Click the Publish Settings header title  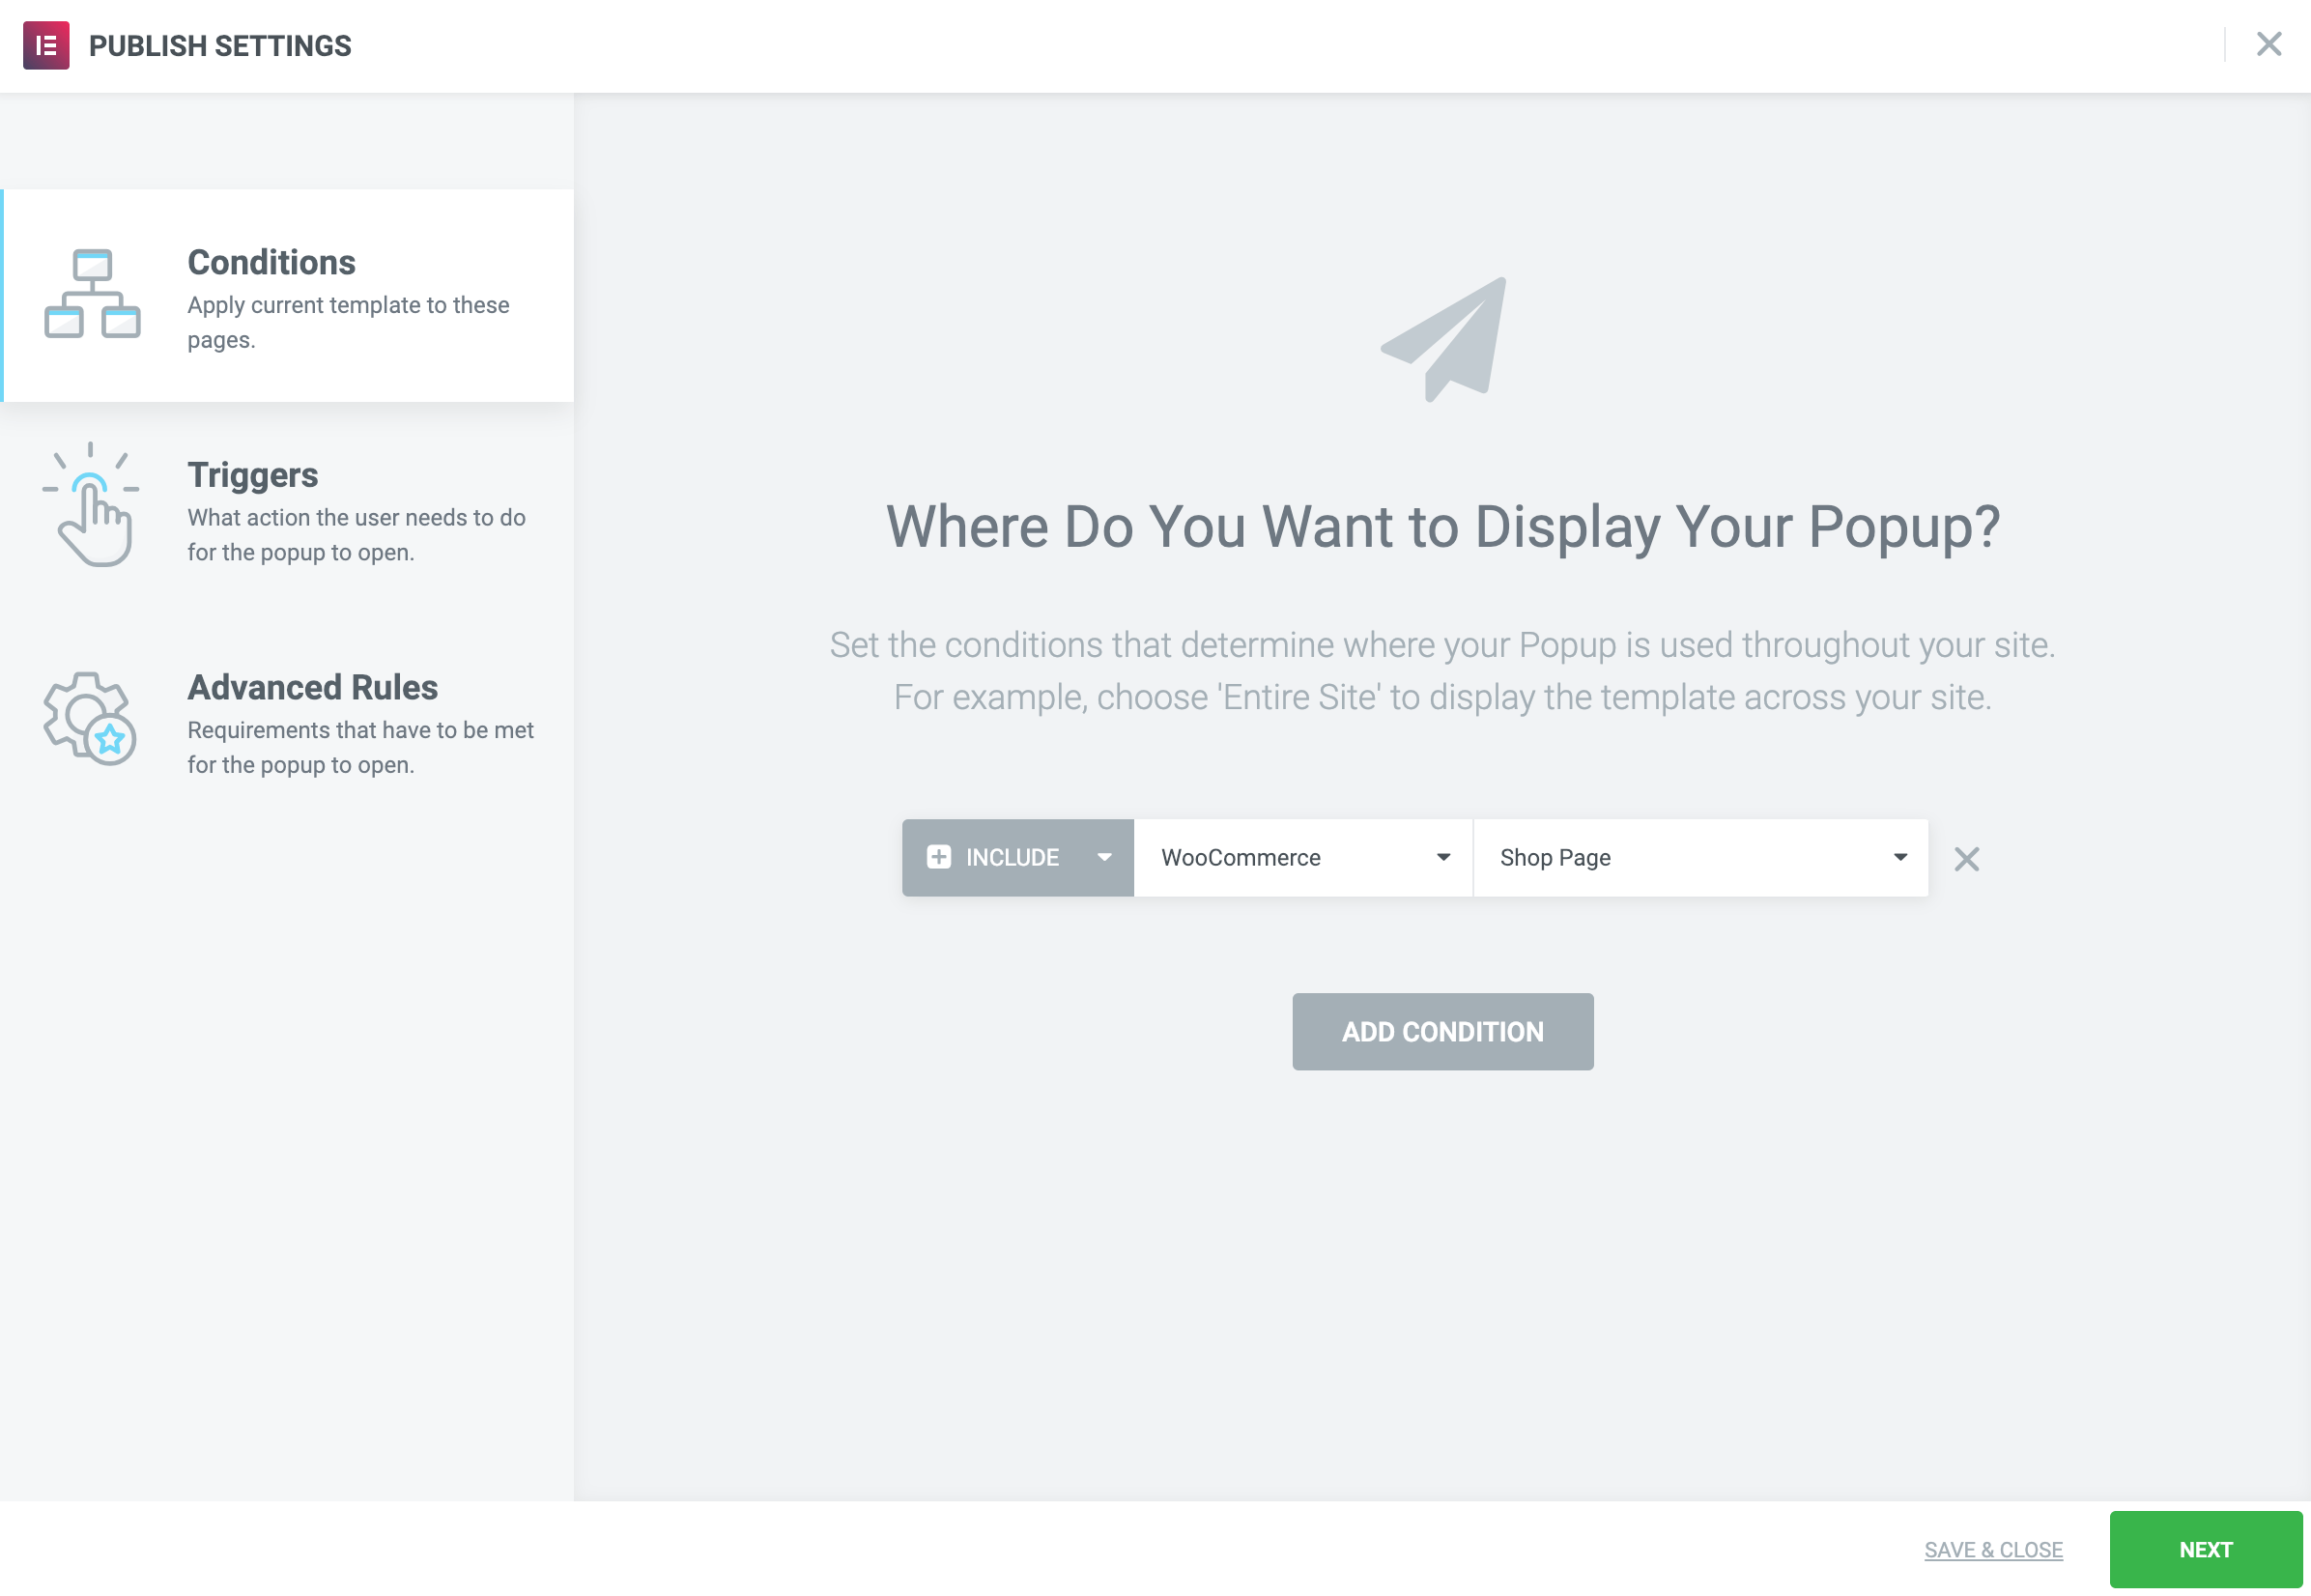click(x=220, y=46)
